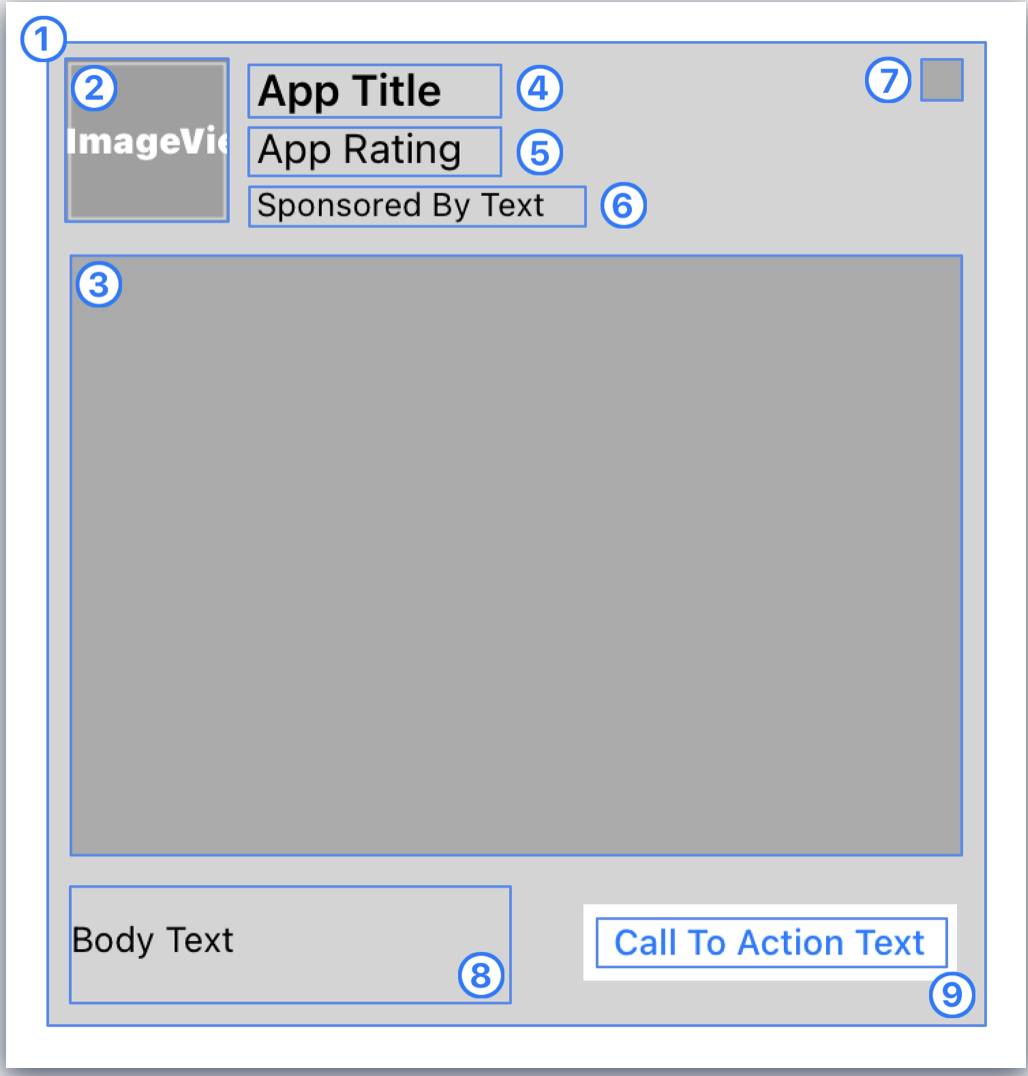Click the circled number 4 marker
Viewport: 1028px width, 1076px height.
click(x=539, y=89)
